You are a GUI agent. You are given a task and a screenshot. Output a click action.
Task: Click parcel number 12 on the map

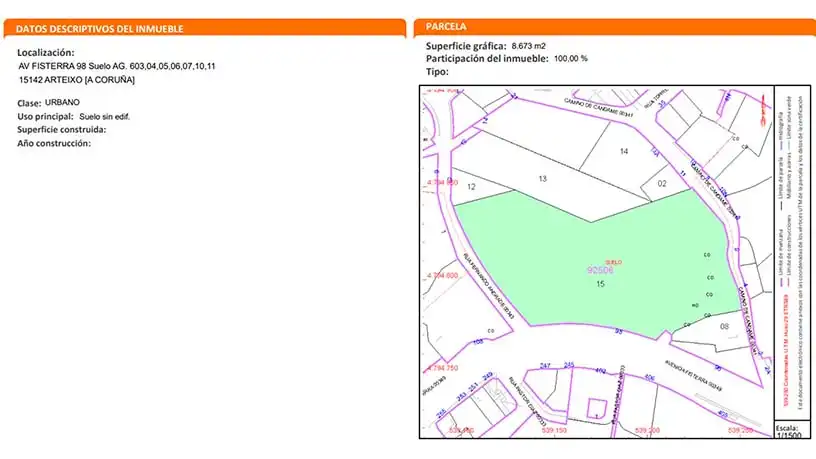471,187
